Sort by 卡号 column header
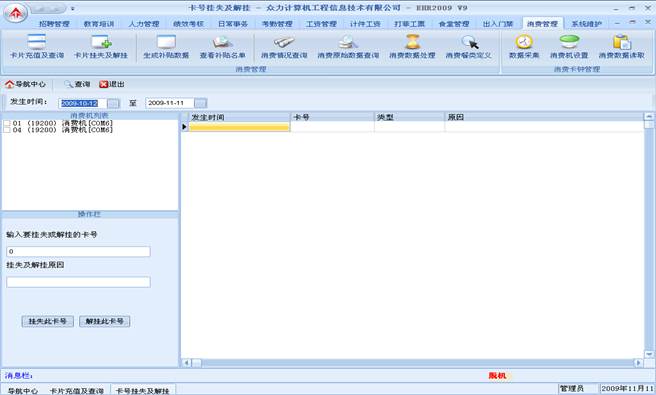Screen dimensions: 656x395 (333, 118)
